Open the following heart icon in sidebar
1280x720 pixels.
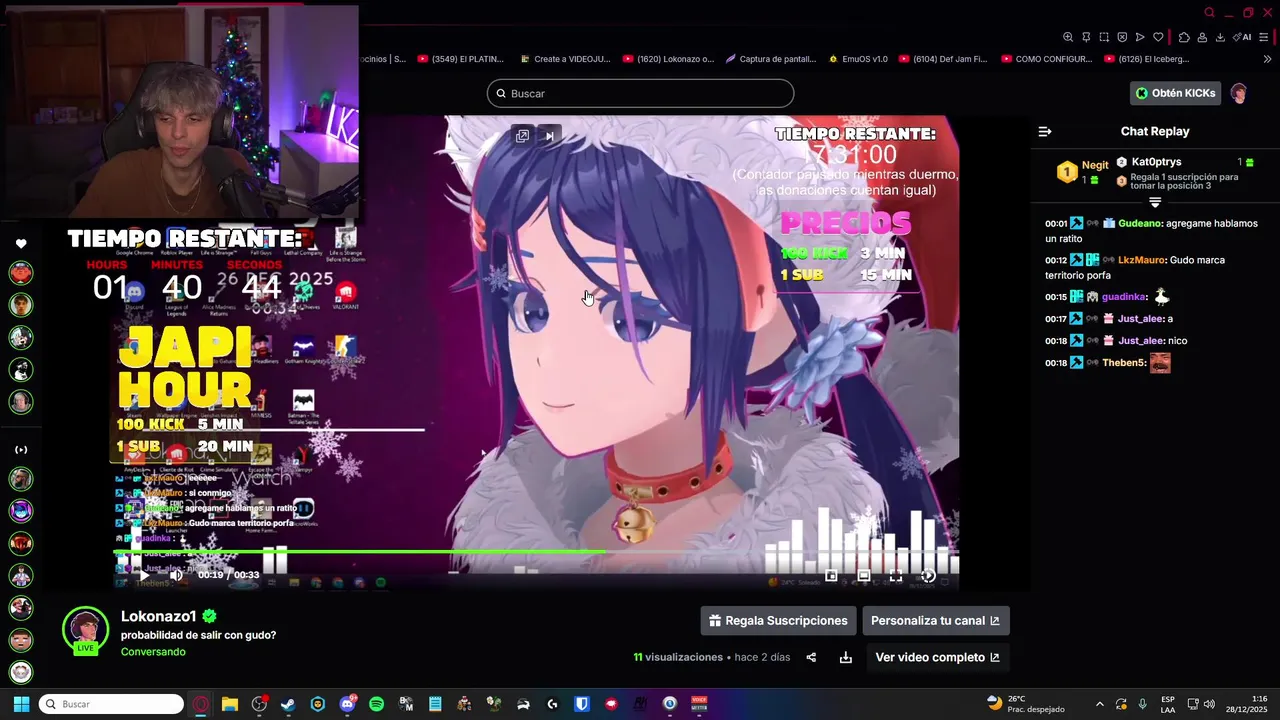(x=21, y=244)
